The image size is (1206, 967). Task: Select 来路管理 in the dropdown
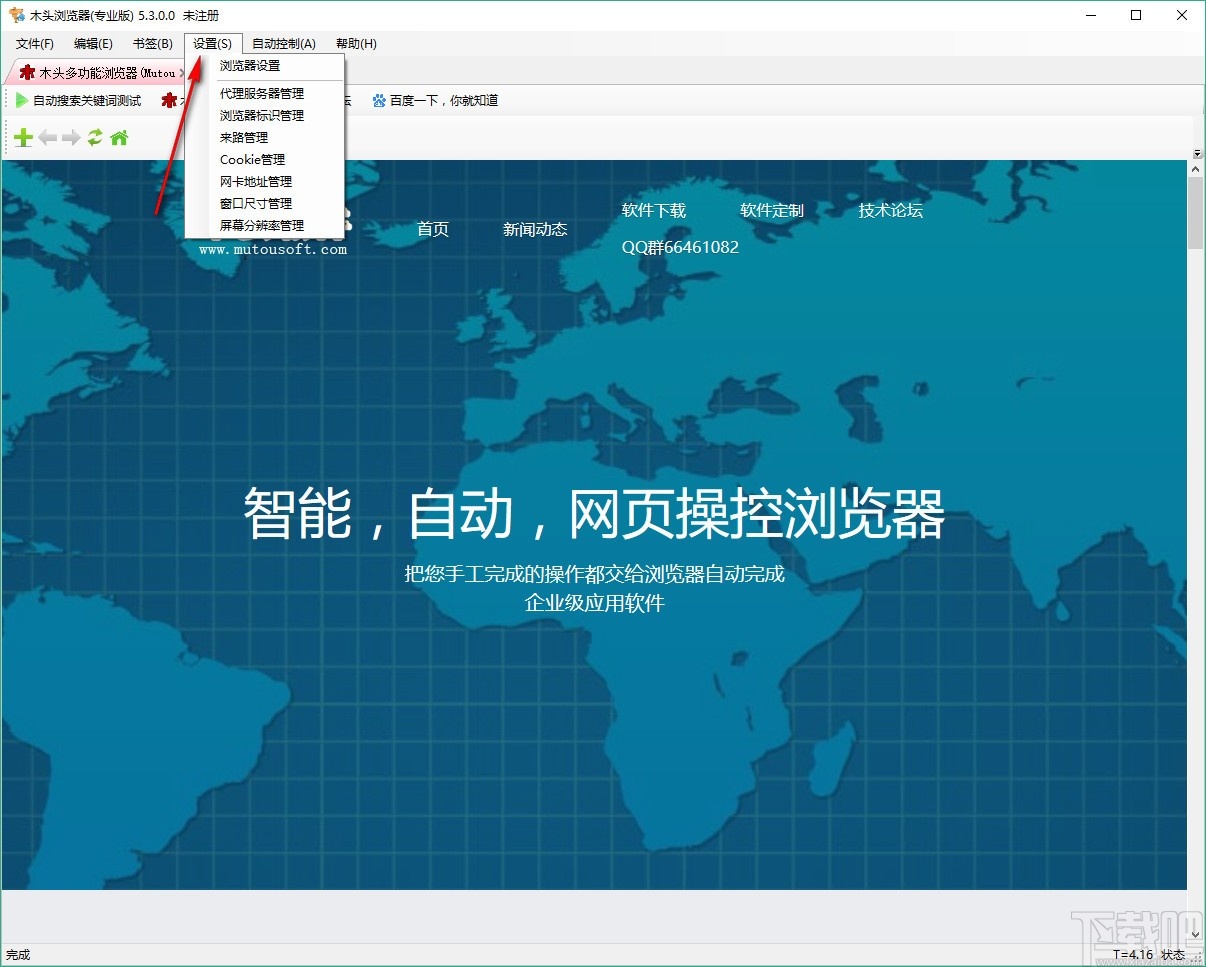[265, 138]
